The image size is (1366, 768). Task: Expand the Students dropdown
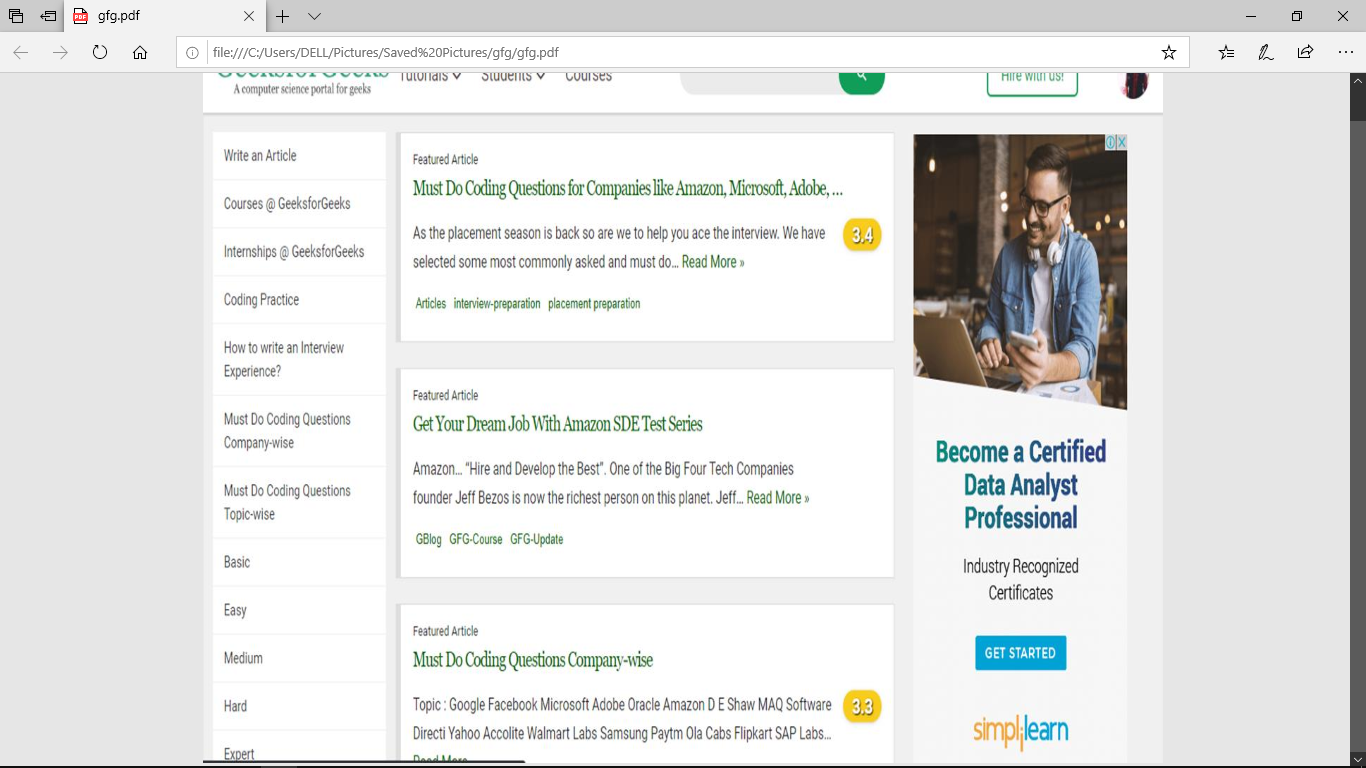click(x=513, y=76)
